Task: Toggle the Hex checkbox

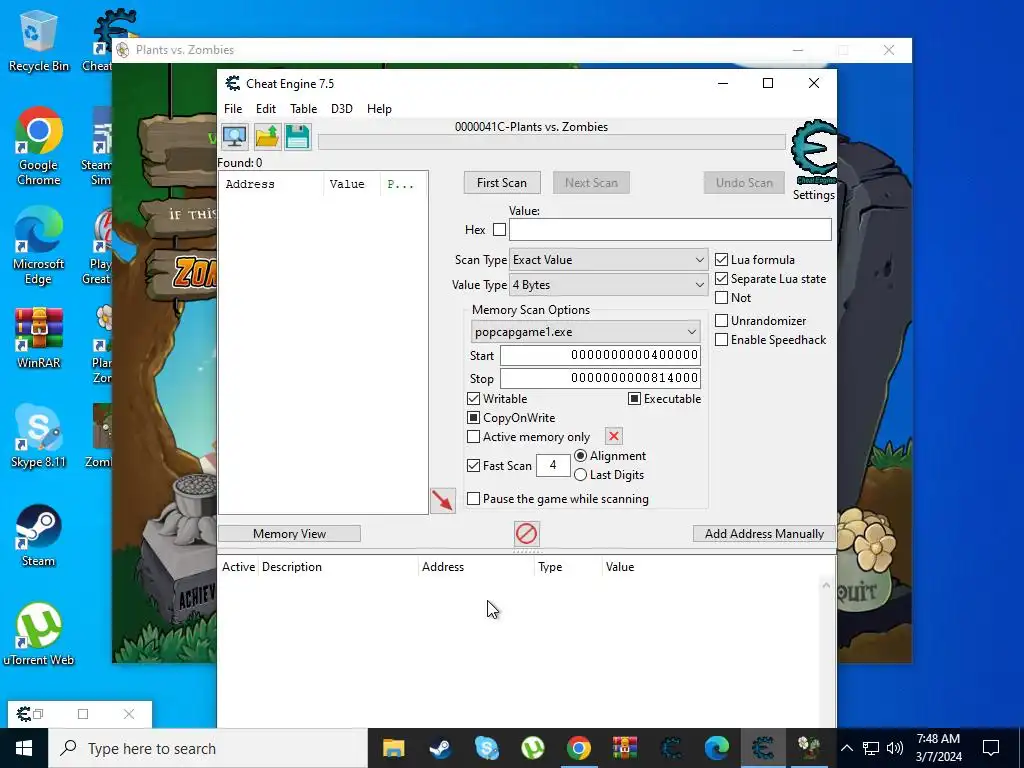Action: click(x=500, y=230)
